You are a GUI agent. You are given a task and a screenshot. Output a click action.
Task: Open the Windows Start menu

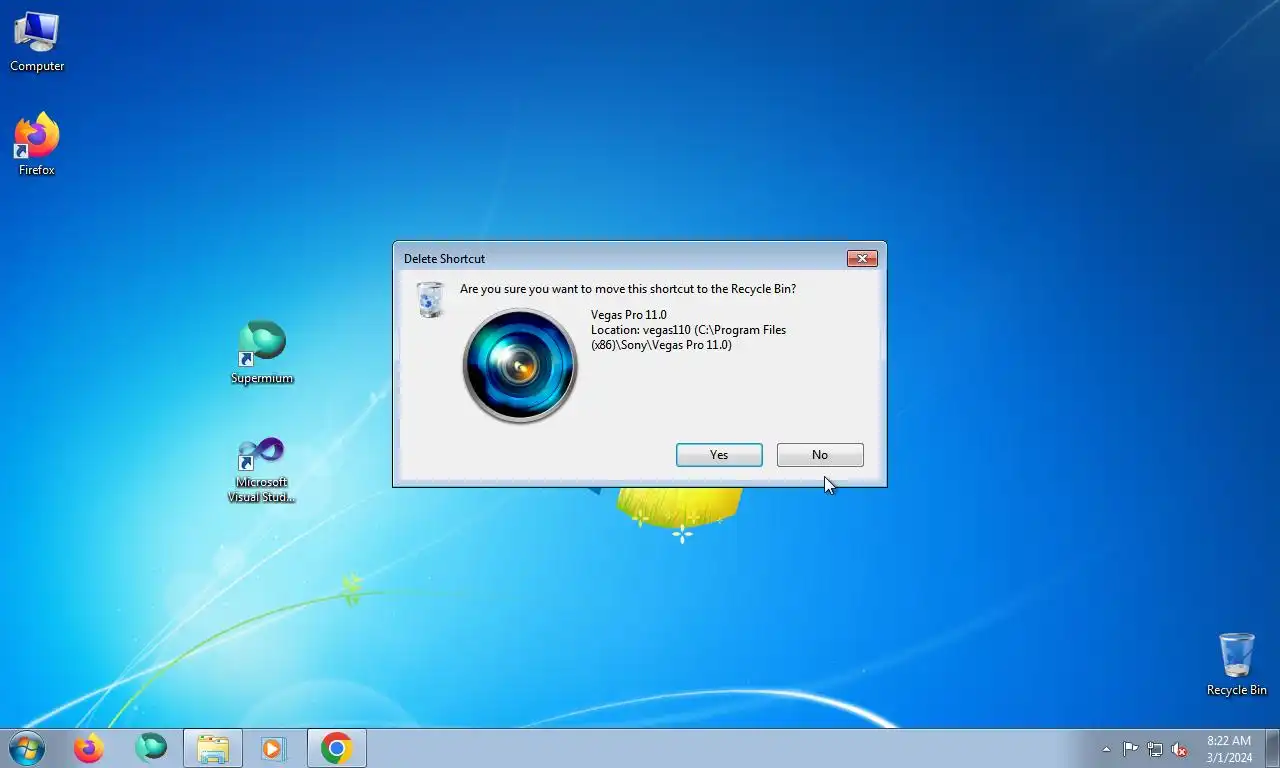pyautogui.click(x=26, y=748)
